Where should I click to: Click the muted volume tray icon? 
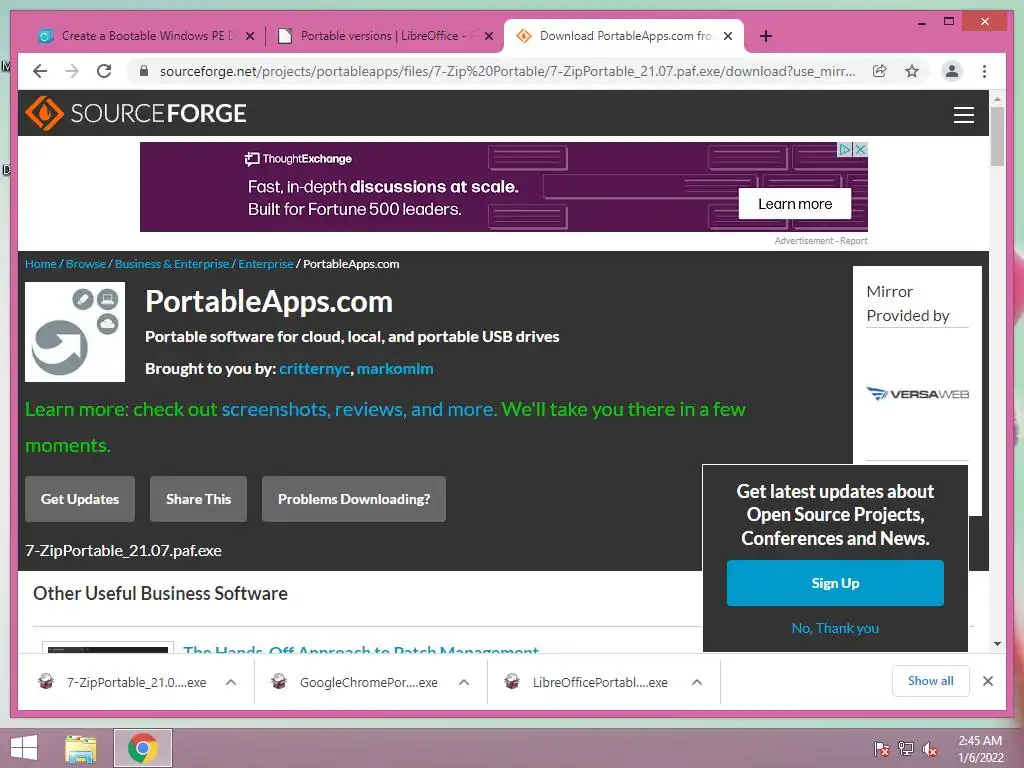pyautogui.click(x=930, y=749)
